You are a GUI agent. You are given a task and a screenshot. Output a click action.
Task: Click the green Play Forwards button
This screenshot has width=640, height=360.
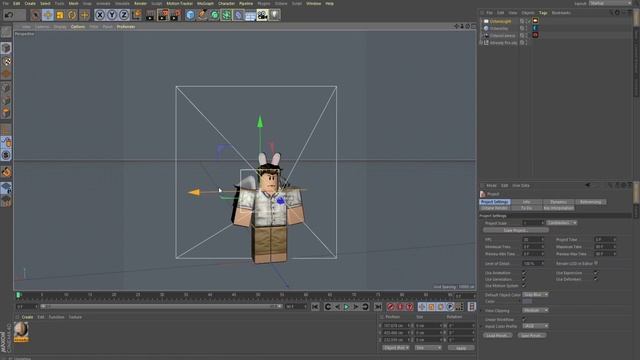[x=347, y=307]
